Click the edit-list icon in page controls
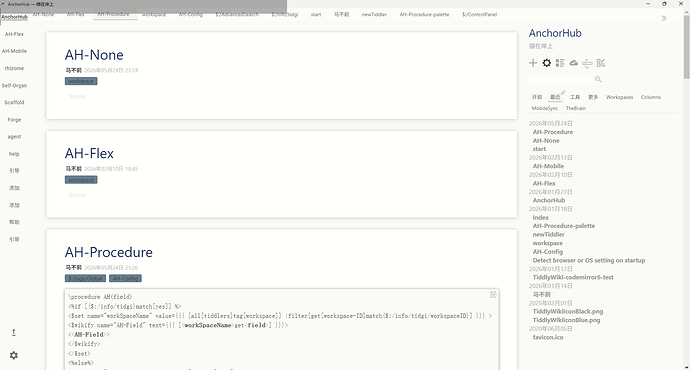 coord(601,63)
